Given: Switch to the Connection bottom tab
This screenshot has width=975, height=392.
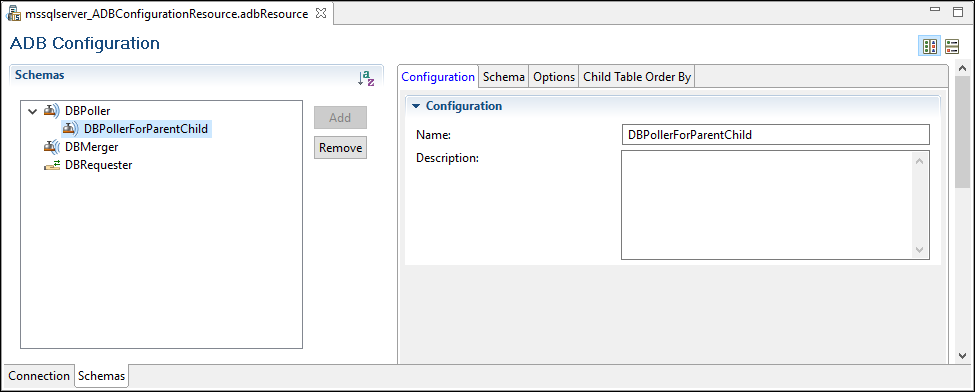Looking at the screenshot, I should coord(39,376).
